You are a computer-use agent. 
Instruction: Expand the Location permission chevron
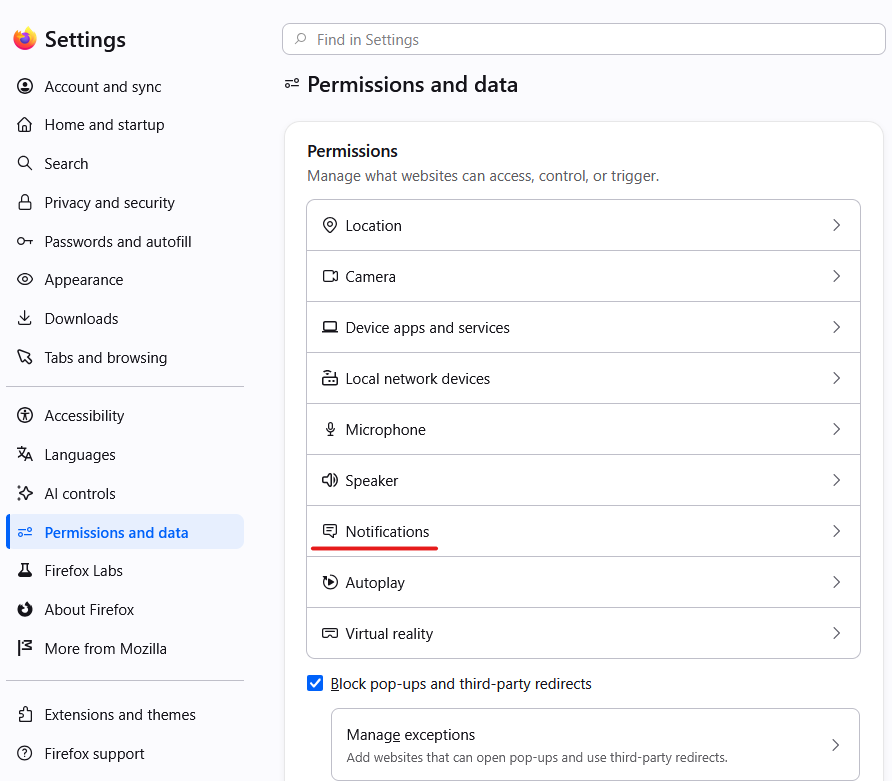tap(836, 225)
